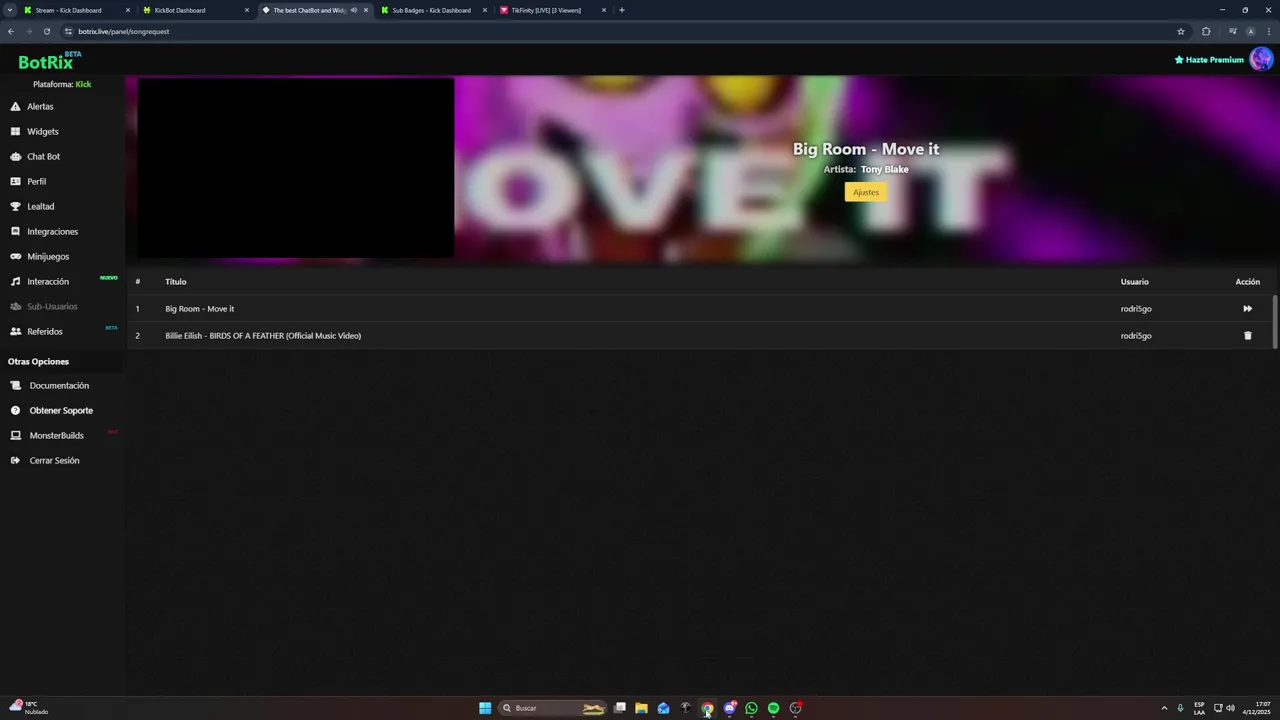Mute the audio on the BotRix tab
The height and width of the screenshot is (720, 1280).
353,10
